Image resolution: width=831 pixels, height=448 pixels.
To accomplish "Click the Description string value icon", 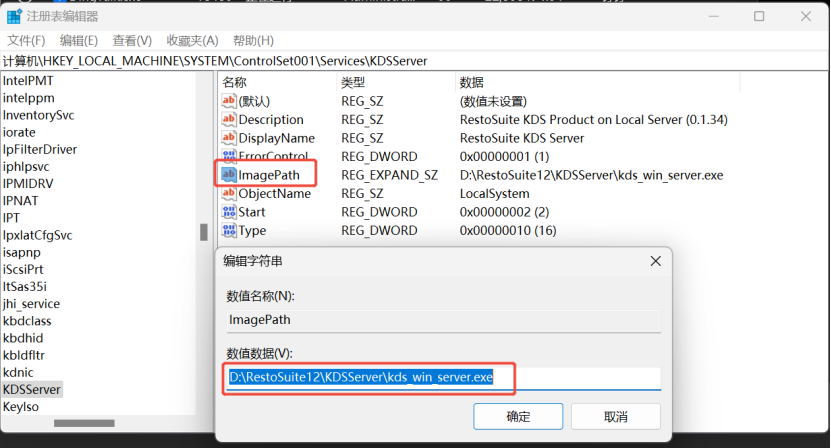I will [x=228, y=120].
